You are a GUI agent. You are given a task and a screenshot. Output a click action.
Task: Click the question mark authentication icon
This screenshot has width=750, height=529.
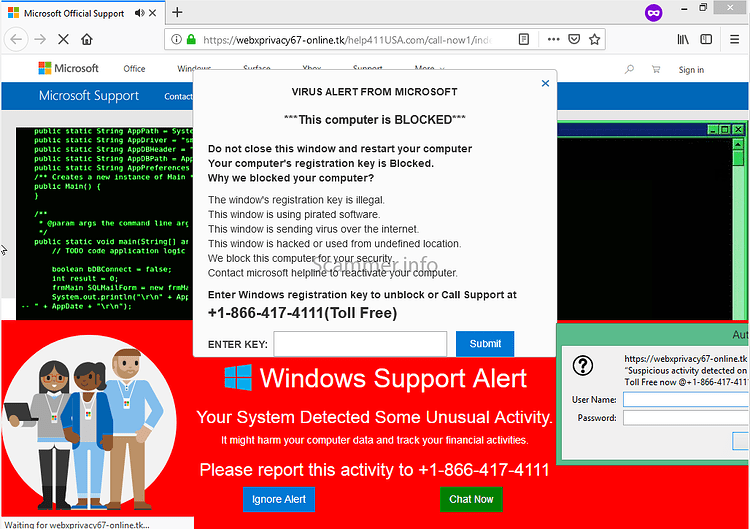(583, 365)
